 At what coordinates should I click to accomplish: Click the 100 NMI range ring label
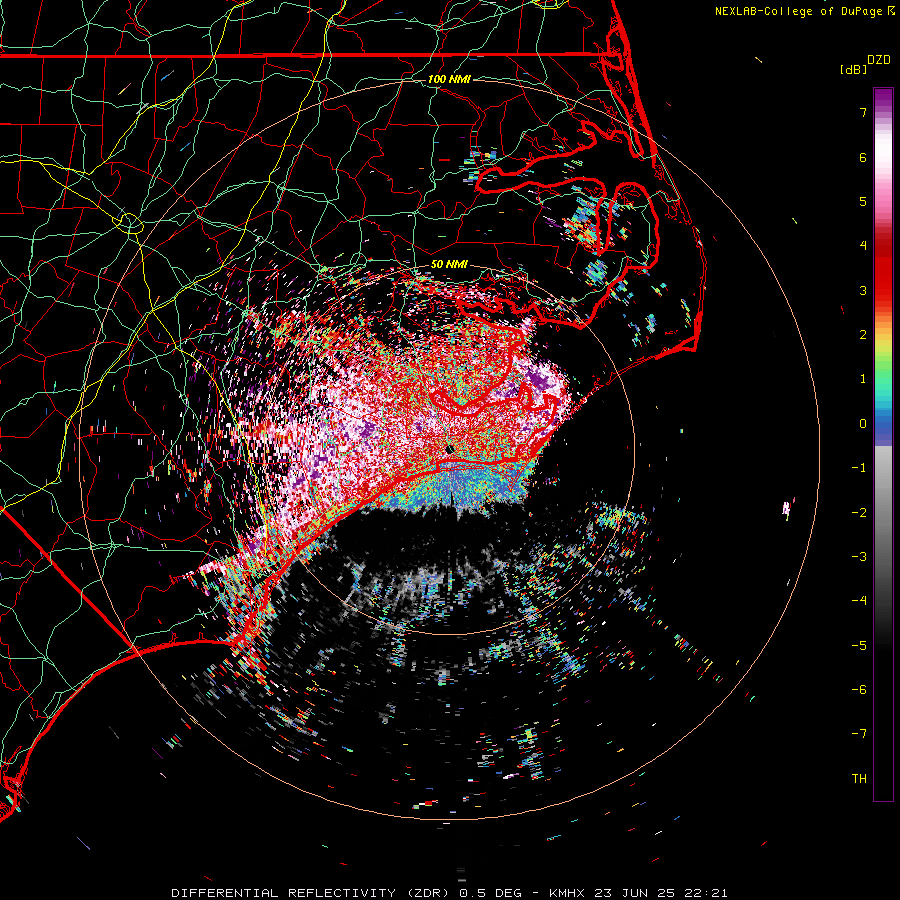coord(449,79)
